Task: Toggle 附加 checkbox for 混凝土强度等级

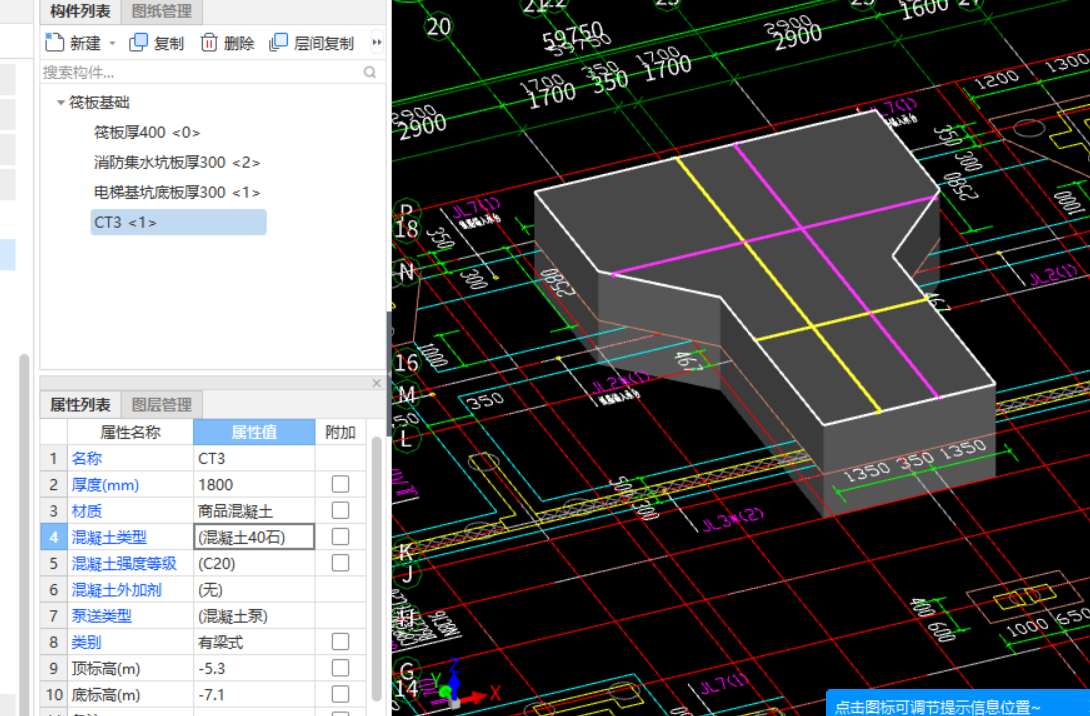Action: (x=340, y=563)
